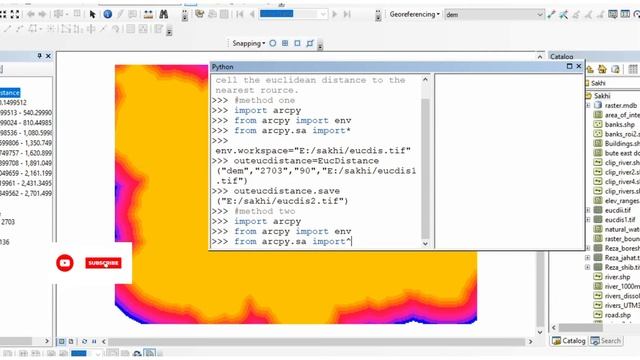Select the 2703 label in table of contents
640x360 pixels.
(x=8, y=222)
